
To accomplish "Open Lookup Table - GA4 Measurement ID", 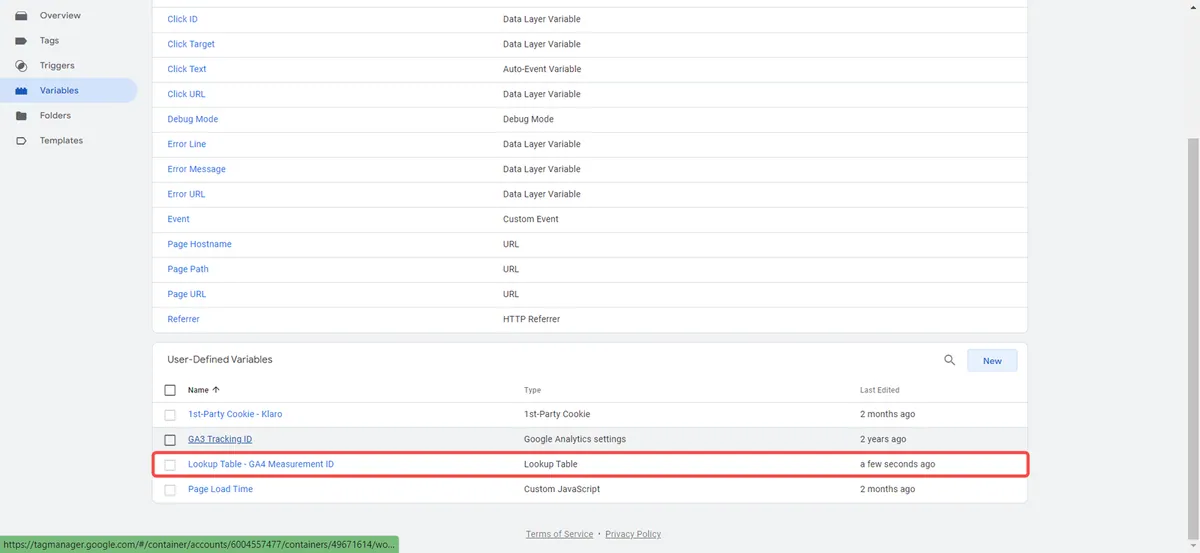I will coord(261,464).
